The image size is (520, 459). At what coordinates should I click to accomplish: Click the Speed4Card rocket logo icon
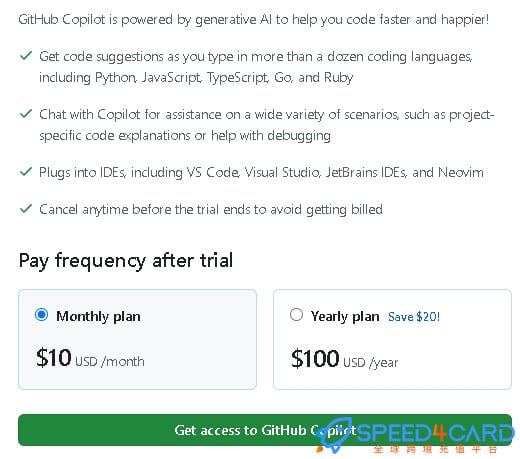pos(333,436)
